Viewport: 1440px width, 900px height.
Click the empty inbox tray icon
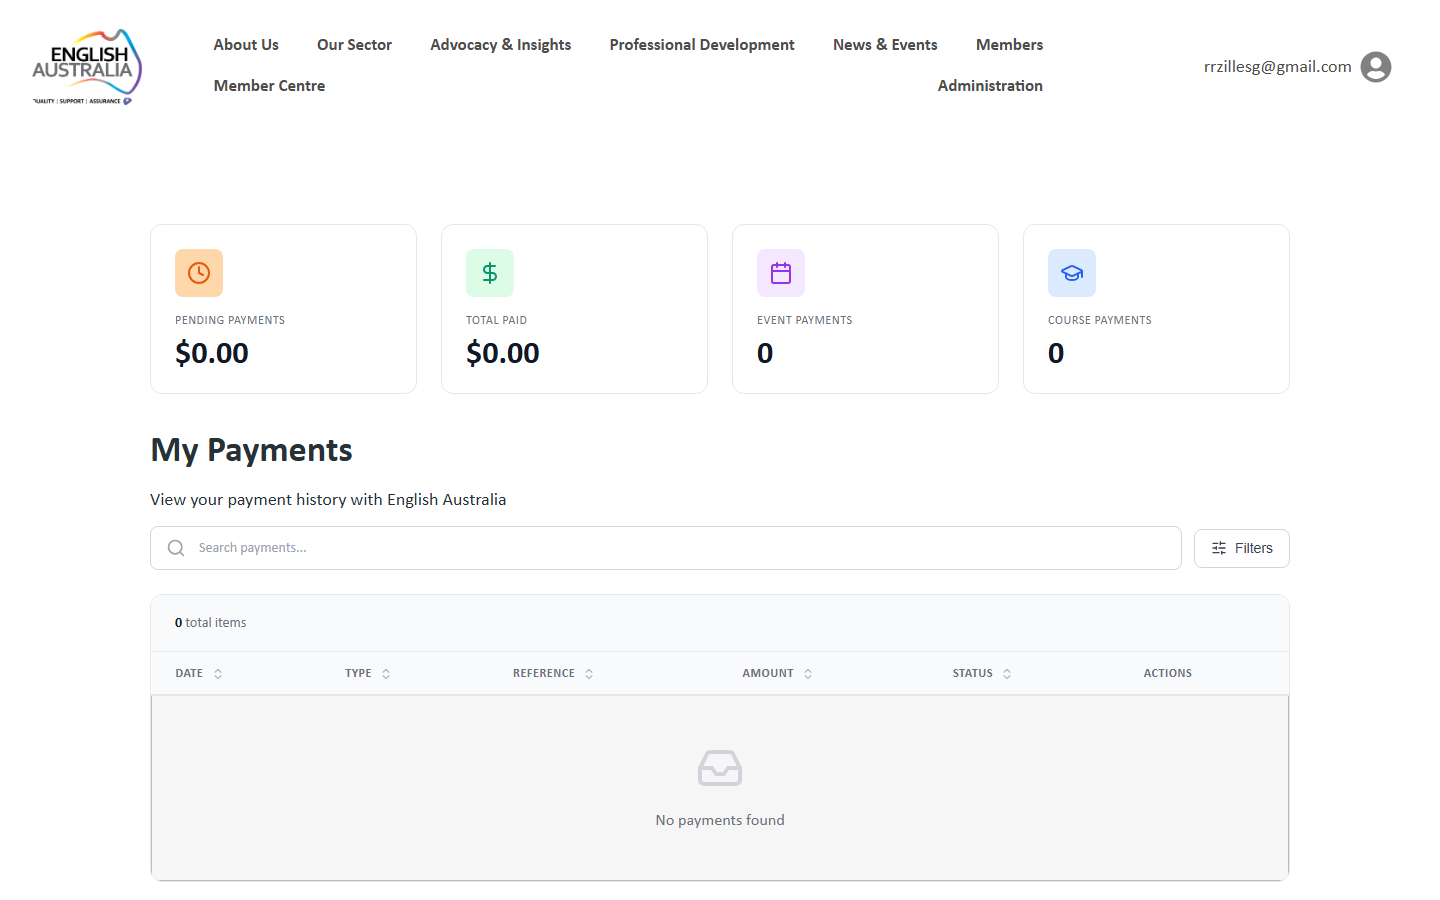[720, 768]
